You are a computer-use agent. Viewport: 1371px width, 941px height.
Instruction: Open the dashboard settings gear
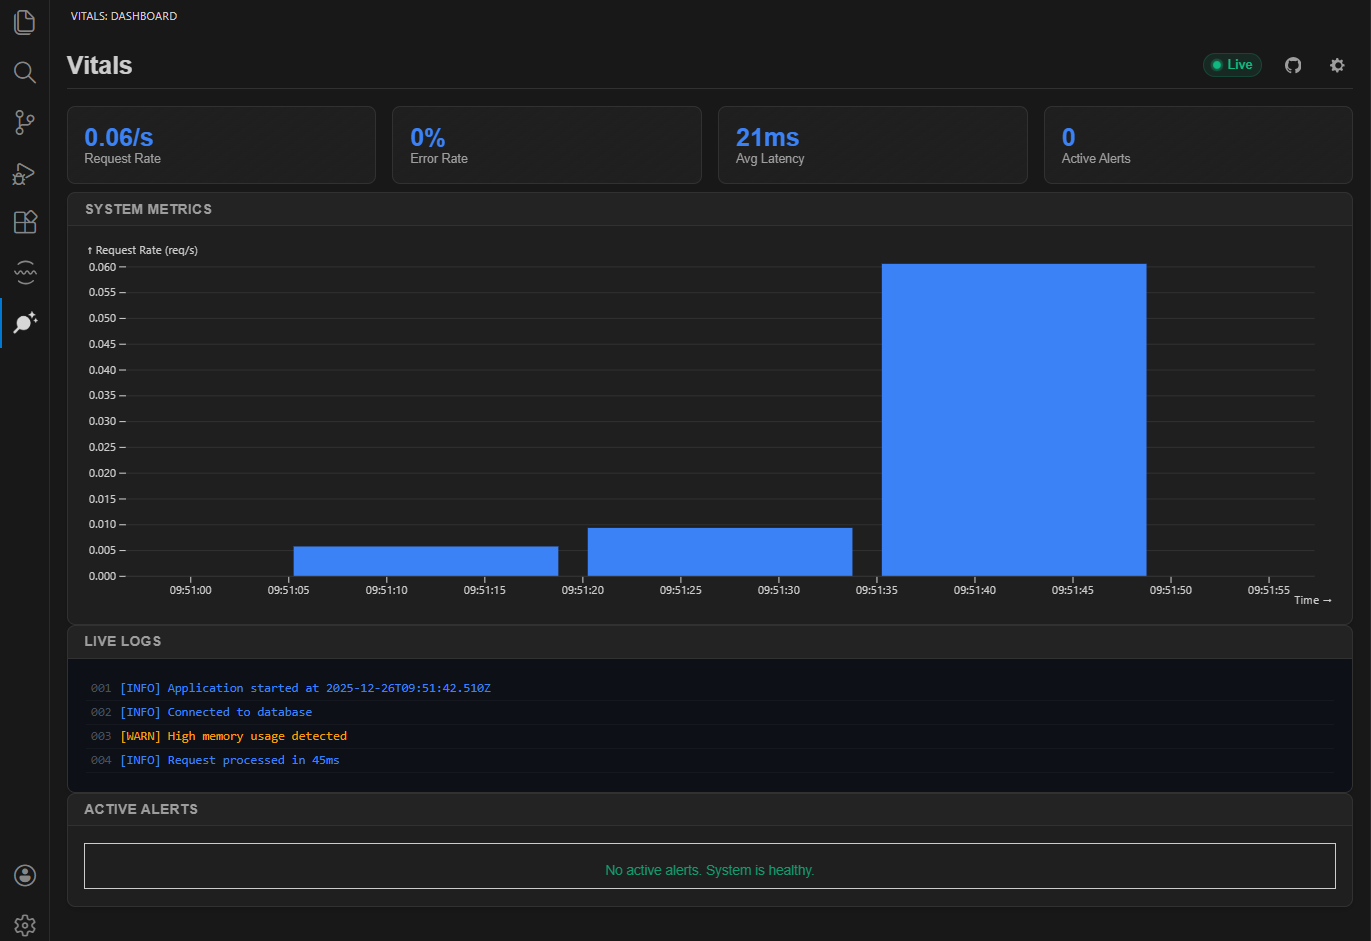(x=1337, y=64)
